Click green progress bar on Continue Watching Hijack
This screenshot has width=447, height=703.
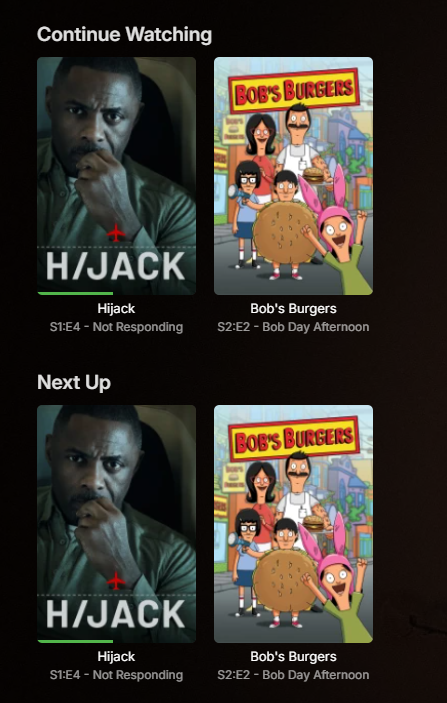pyautogui.click(x=75, y=293)
